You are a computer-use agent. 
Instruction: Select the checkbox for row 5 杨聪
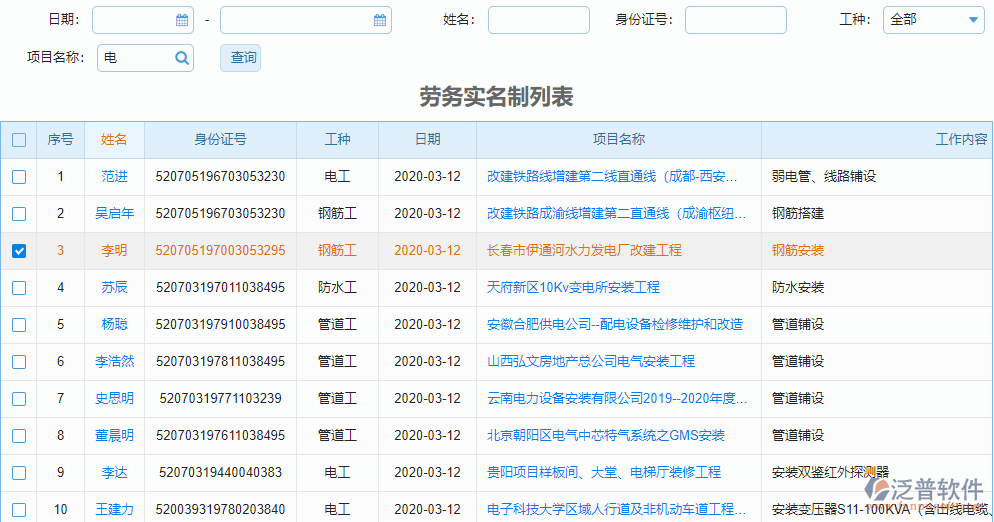[19, 325]
